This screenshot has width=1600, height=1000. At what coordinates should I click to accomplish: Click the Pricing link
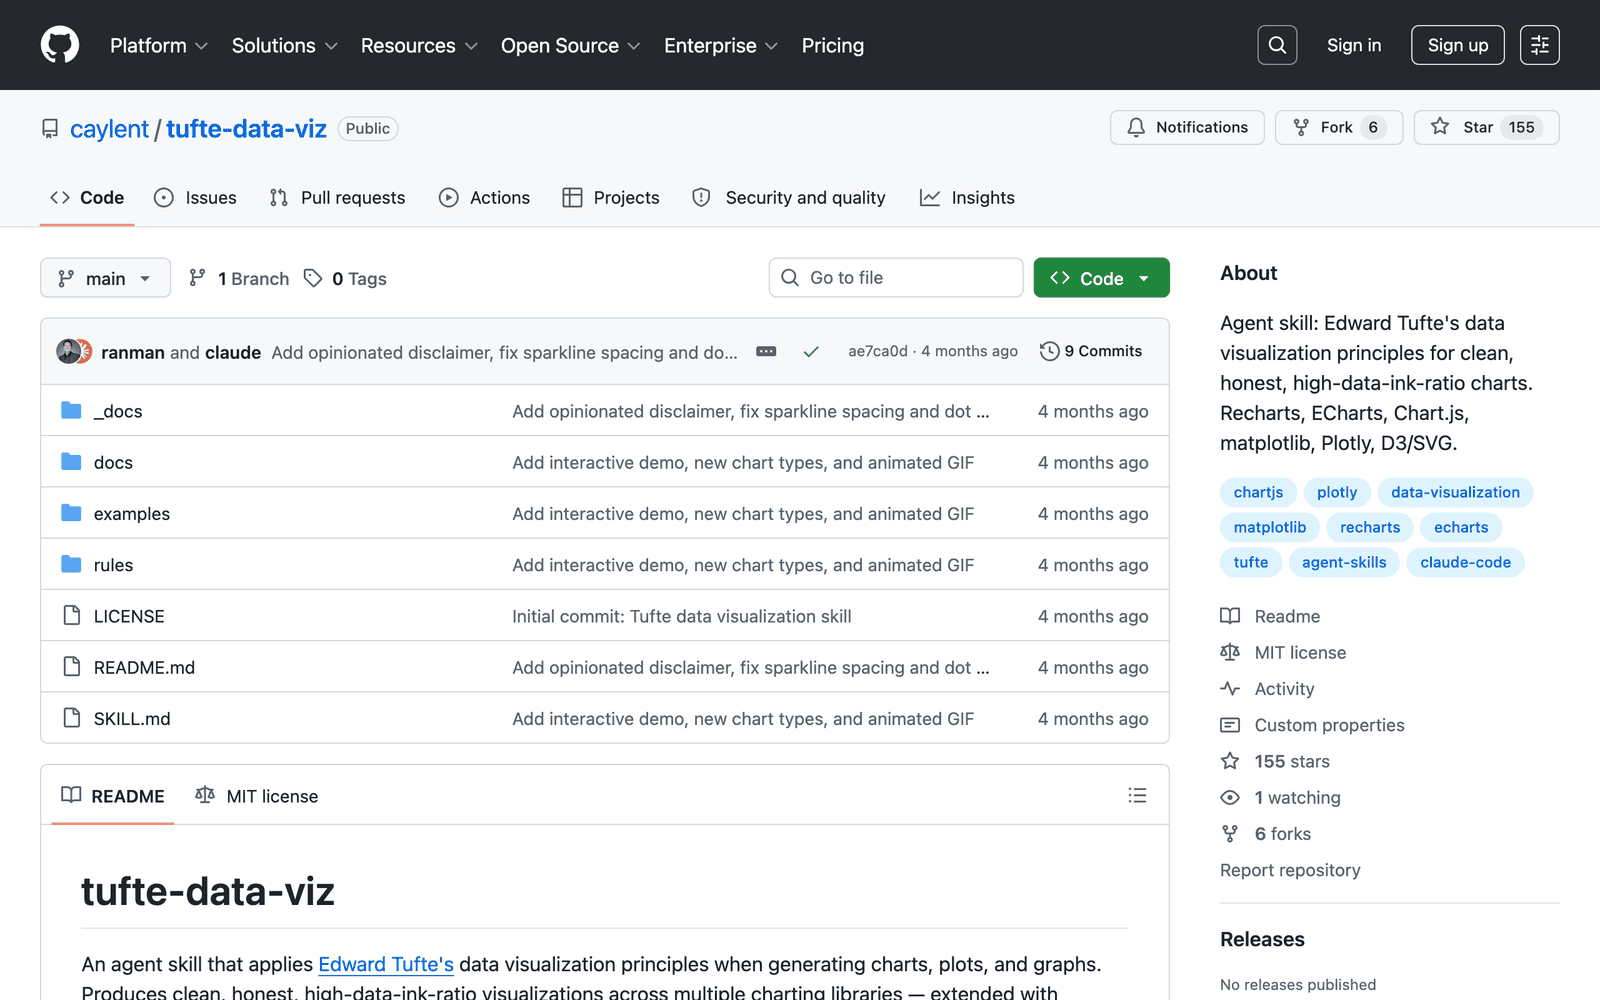point(833,45)
